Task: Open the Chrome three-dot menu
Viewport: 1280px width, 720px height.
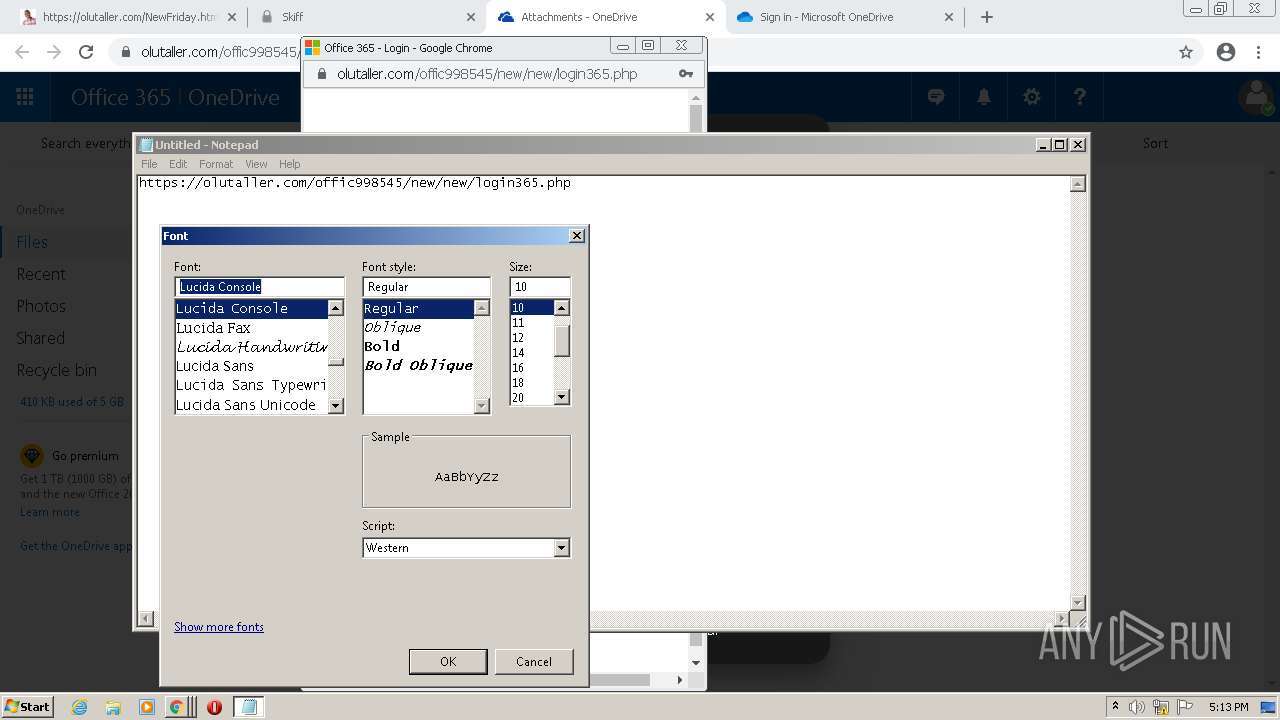Action: [1259, 52]
